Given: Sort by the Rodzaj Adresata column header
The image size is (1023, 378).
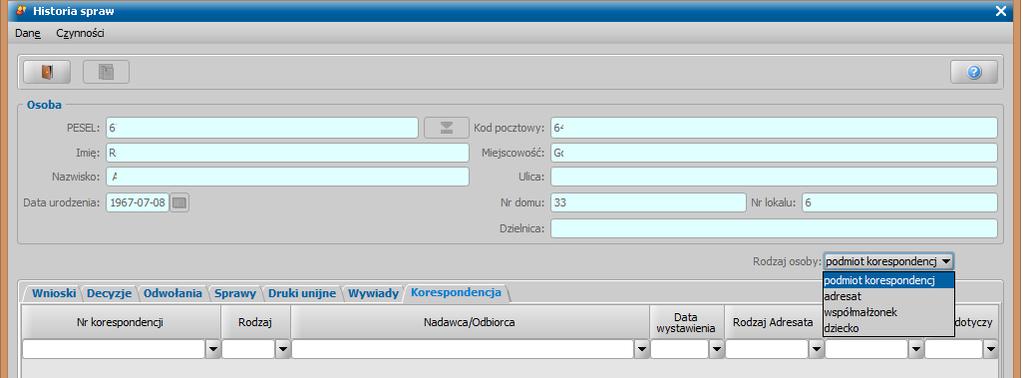Looking at the screenshot, I should [x=773, y=322].
